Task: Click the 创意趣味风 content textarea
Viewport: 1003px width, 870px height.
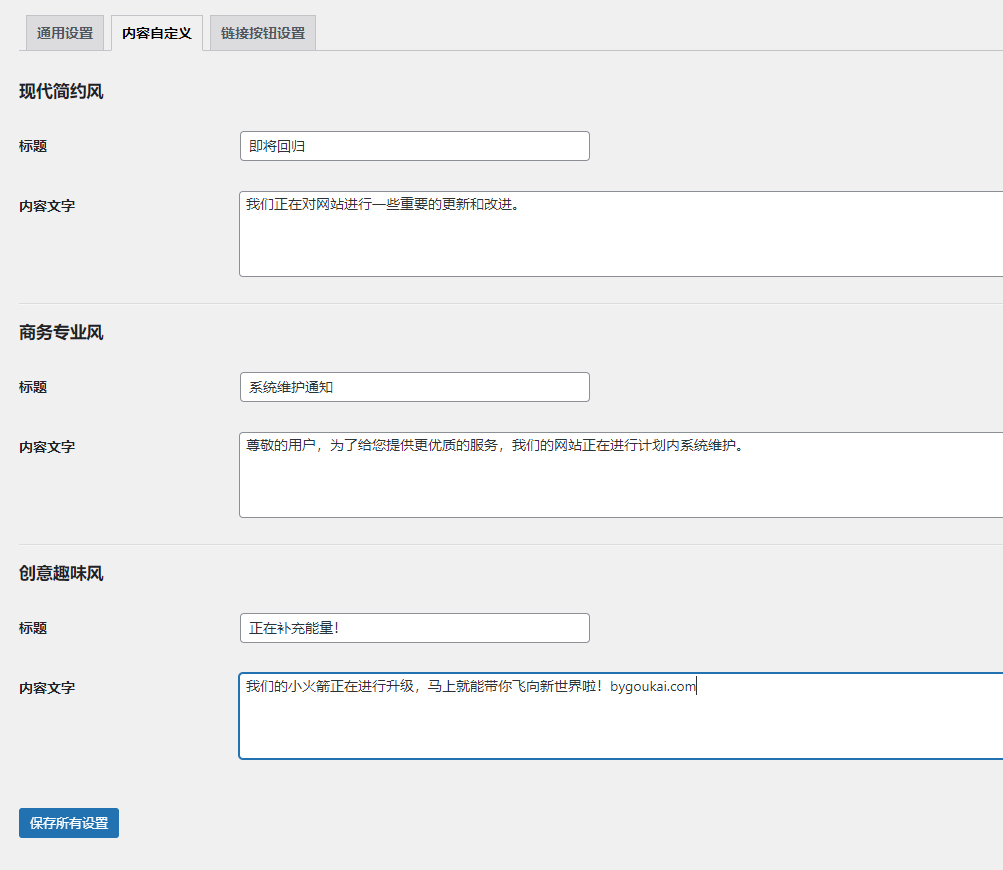Action: 621,716
